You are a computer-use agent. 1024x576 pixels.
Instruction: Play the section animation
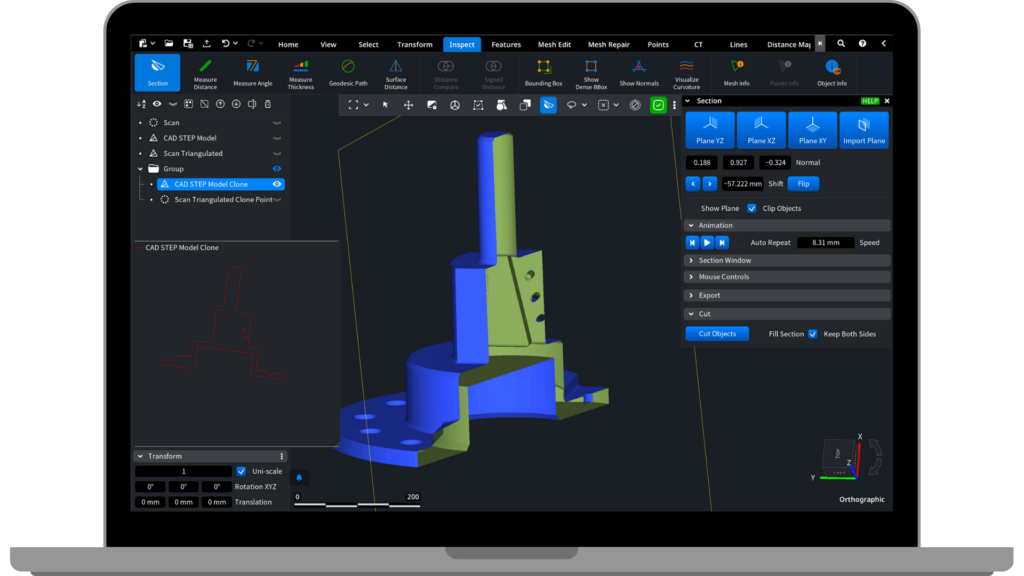(x=707, y=242)
